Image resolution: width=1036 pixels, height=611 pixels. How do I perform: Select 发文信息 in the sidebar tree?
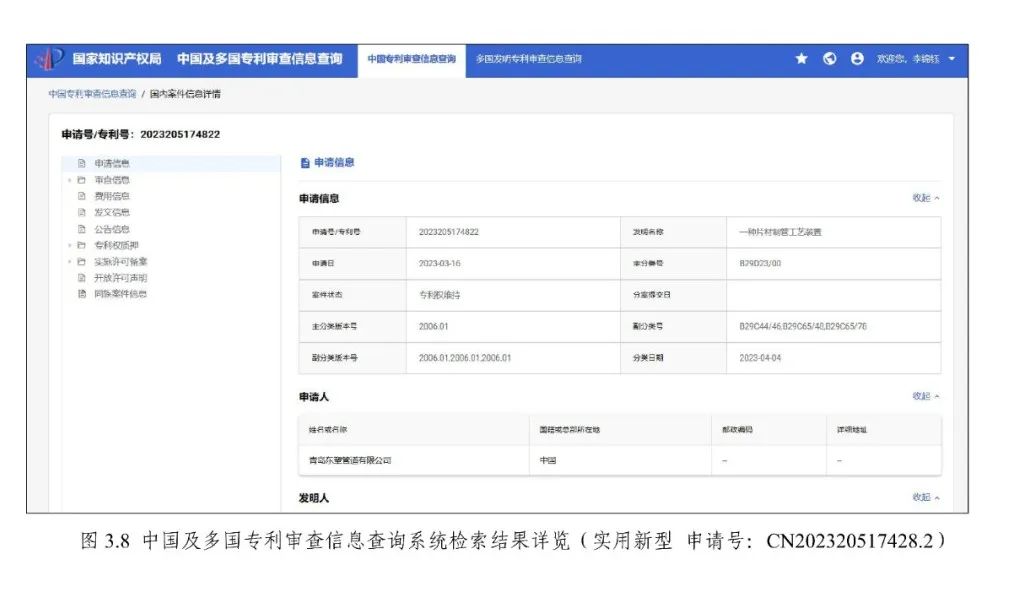112,212
